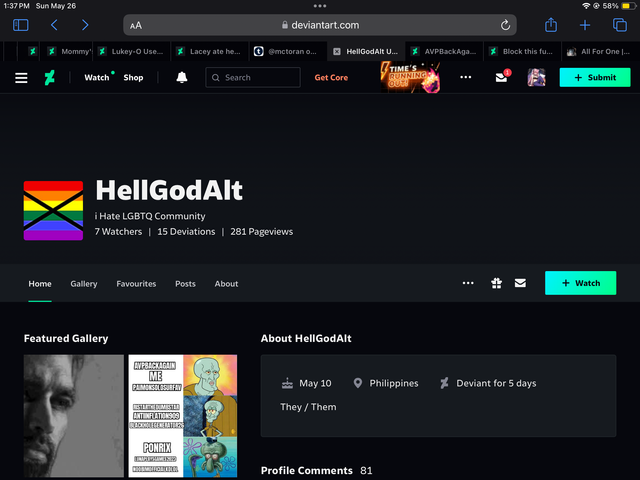
Task: Open your user avatar menu
Action: coord(536,77)
